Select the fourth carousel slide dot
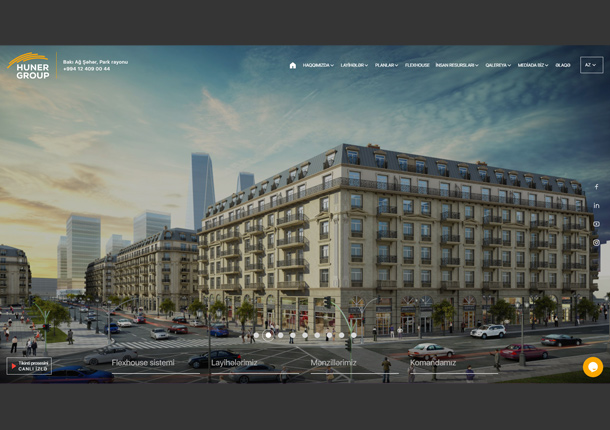 point(292,335)
